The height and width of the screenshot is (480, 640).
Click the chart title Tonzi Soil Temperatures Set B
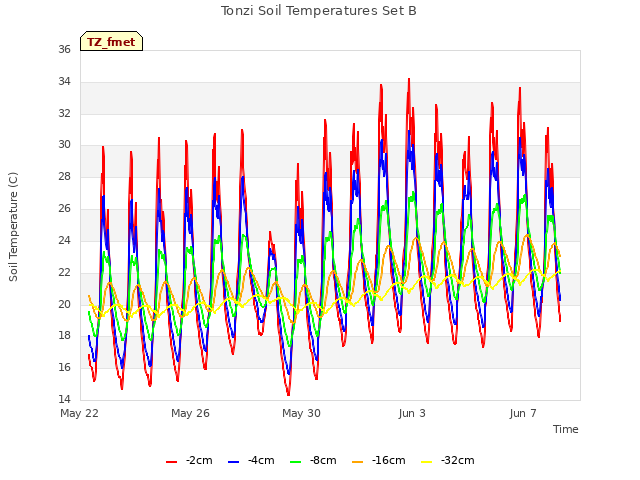tap(318, 11)
